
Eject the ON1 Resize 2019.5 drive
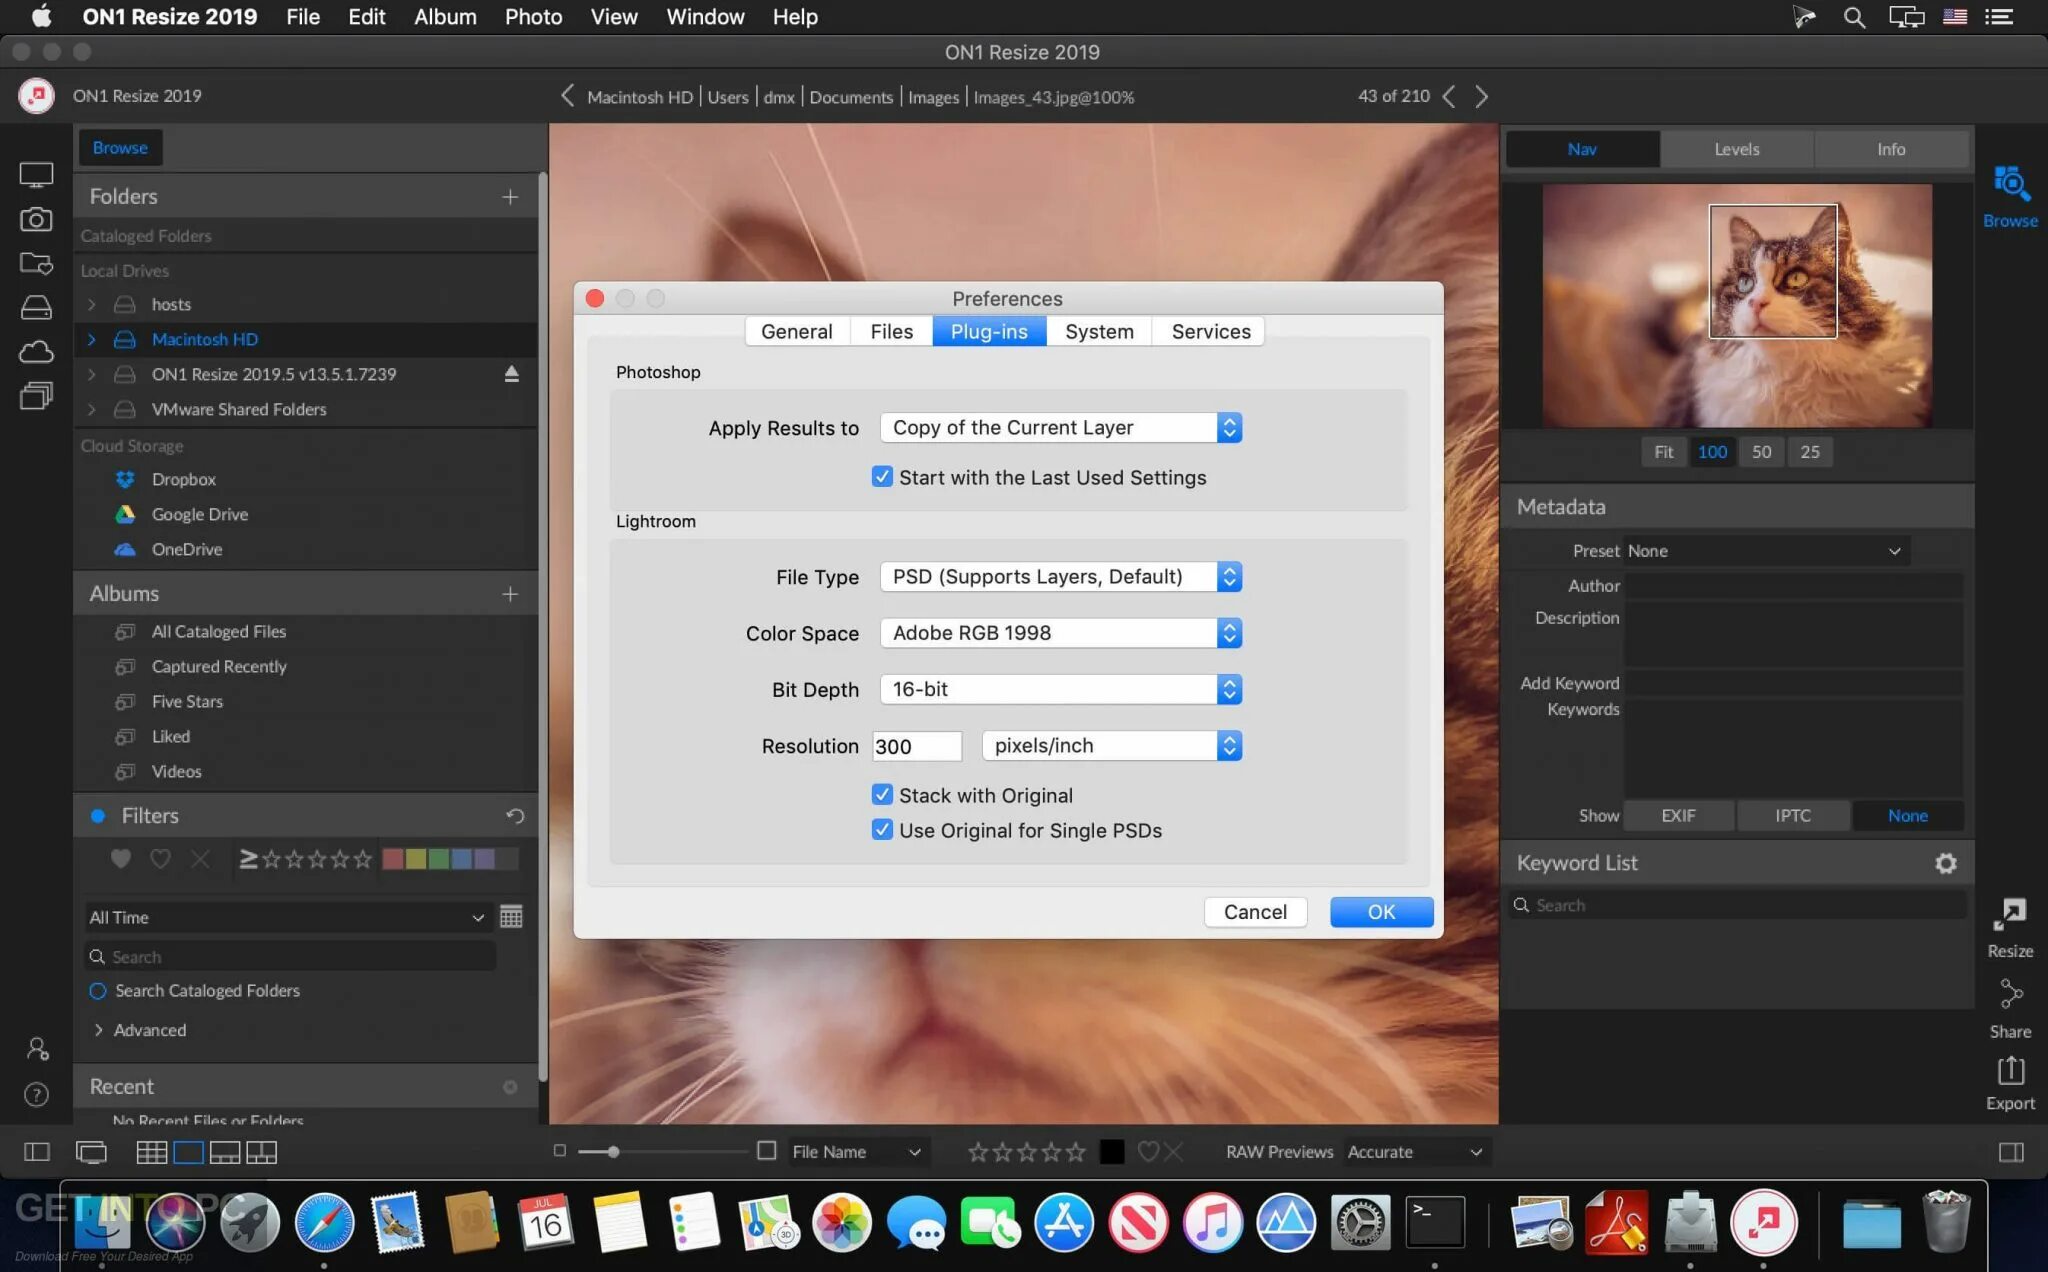511,374
